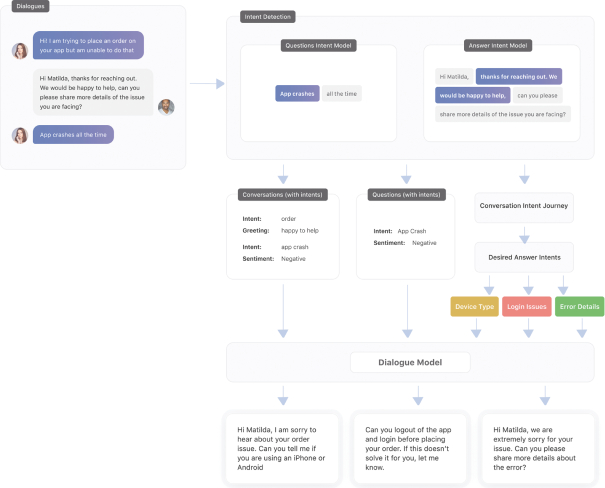Click the grey 'all the time' chip
The height and width of the screenshot is (488, 605).
point(341,94)
